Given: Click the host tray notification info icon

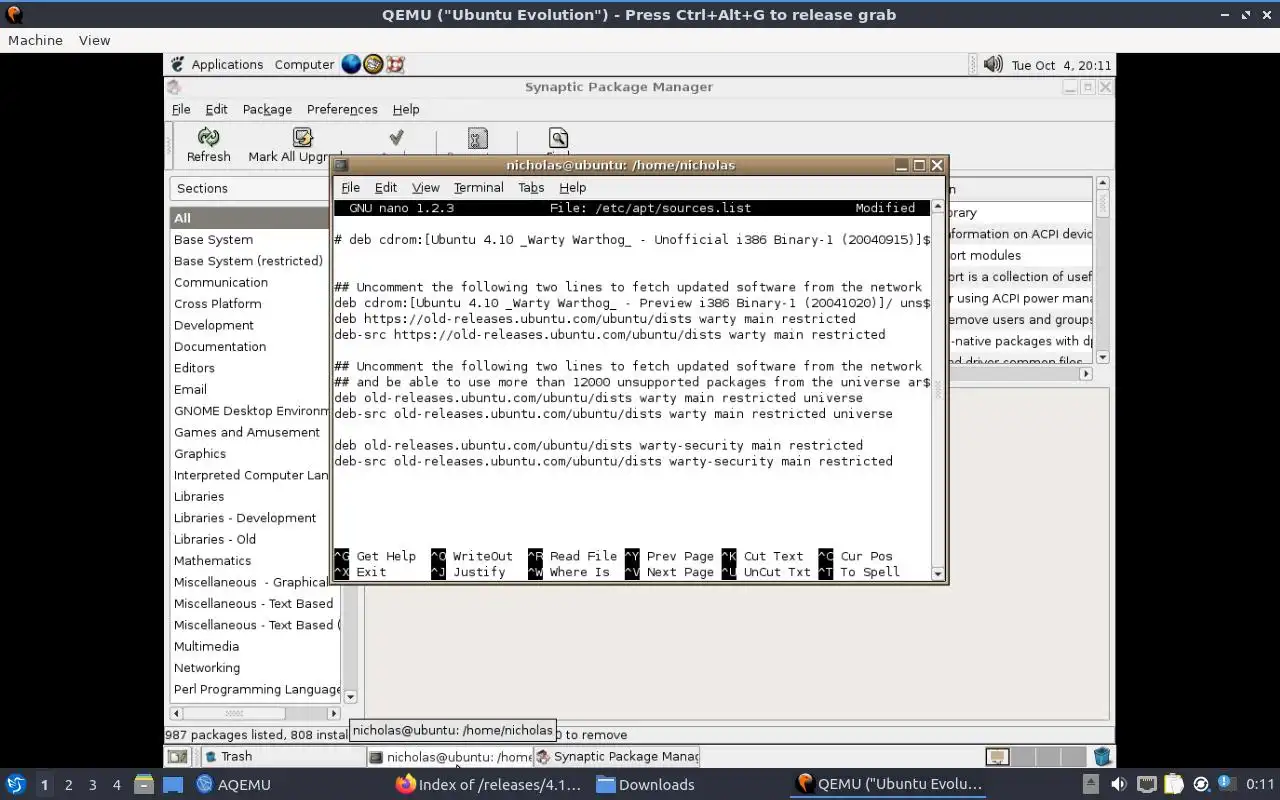Looking at the screenshot, I should 1225,783.
